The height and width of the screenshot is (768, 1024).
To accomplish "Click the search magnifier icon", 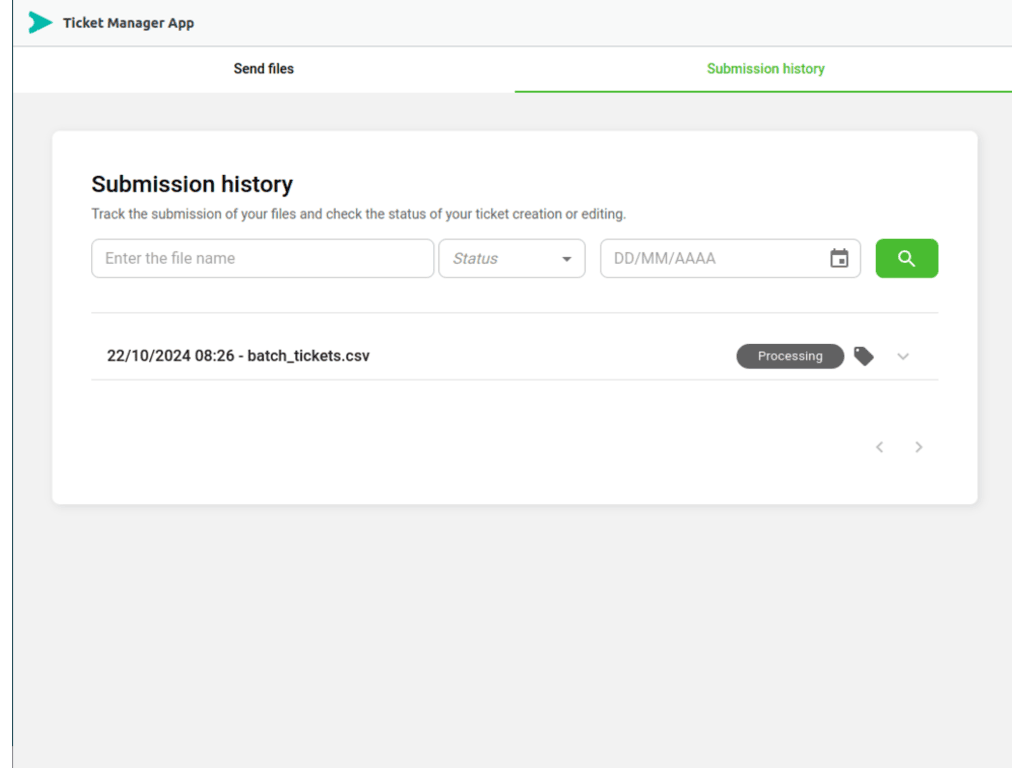I will point(906,258).
